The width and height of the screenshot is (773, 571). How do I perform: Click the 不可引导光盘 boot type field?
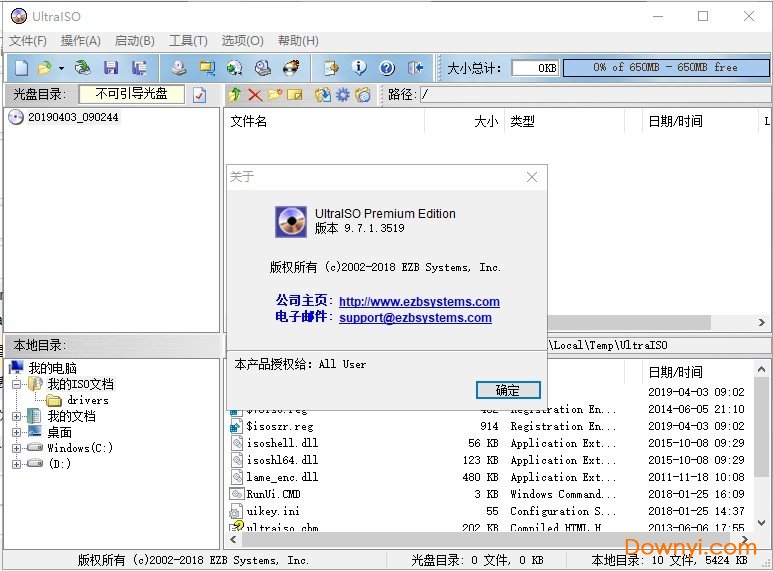(132, 94)
